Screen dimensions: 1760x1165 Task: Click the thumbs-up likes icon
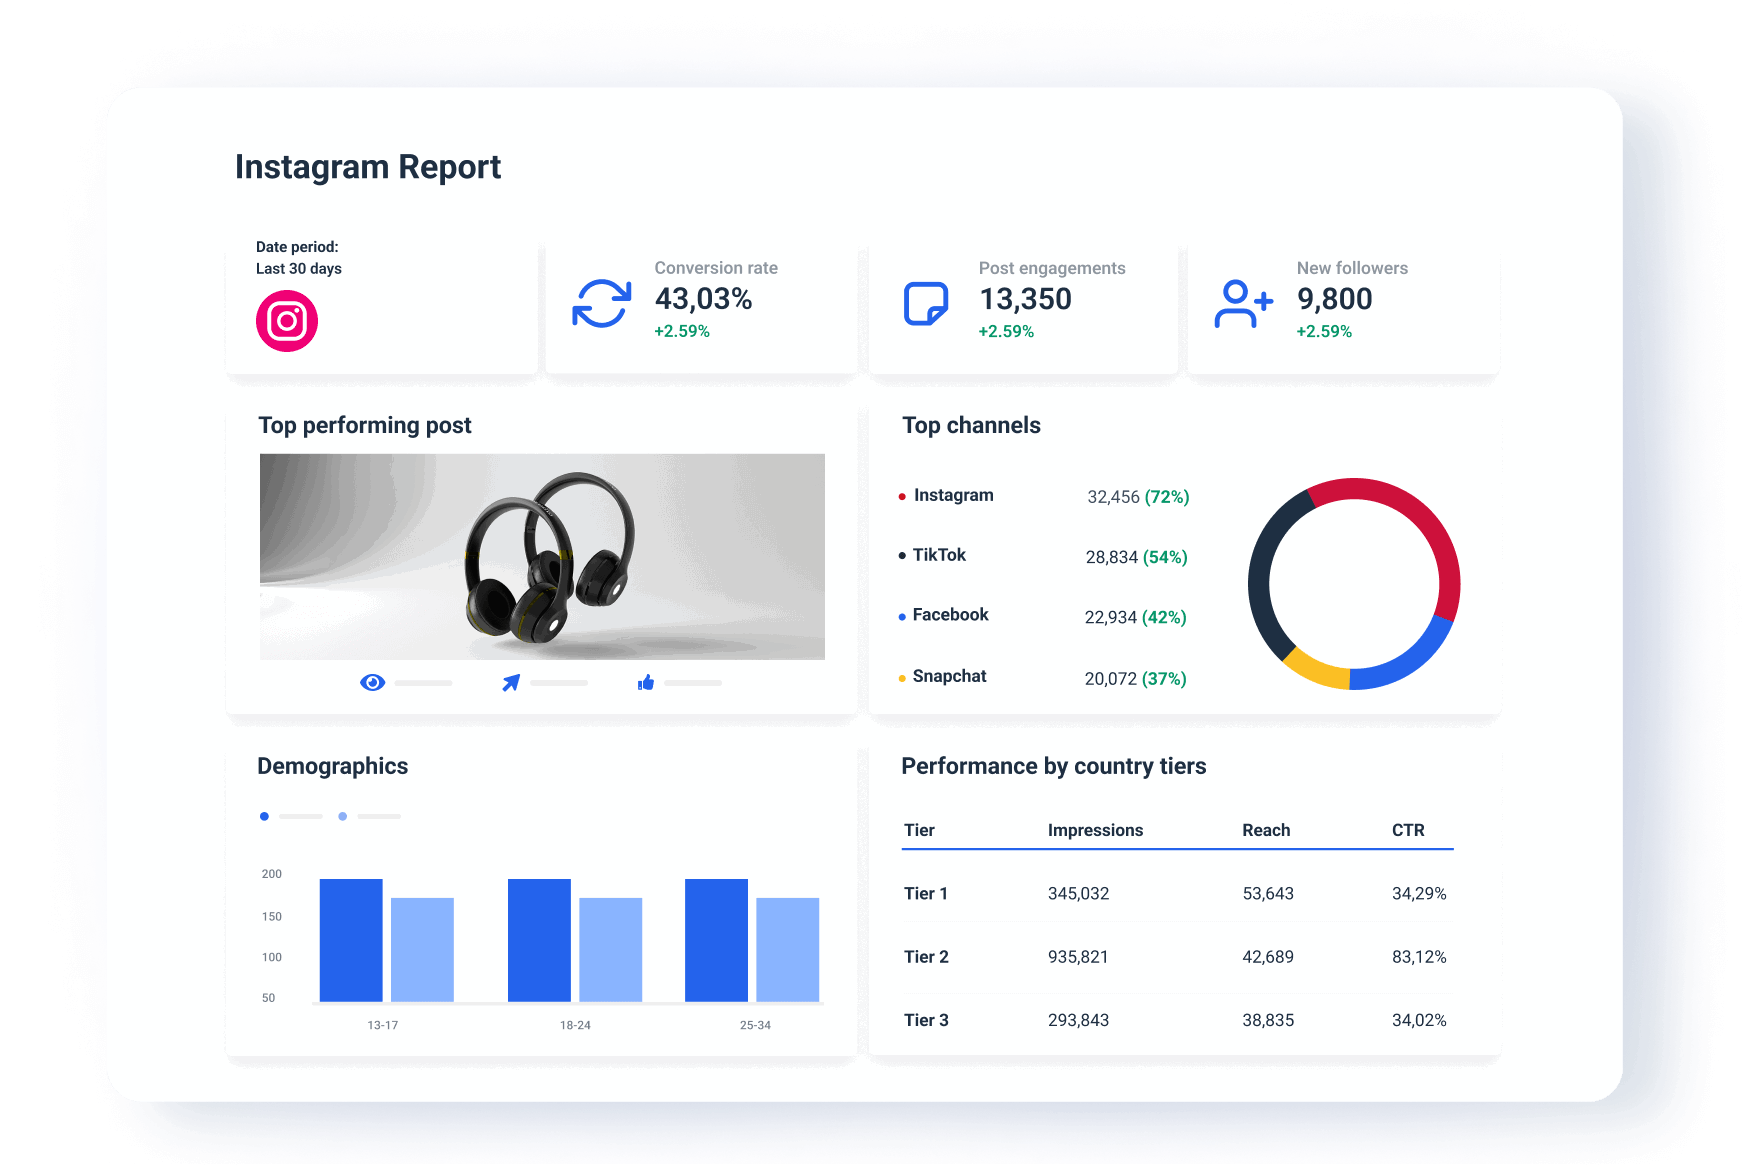point(647,682)
